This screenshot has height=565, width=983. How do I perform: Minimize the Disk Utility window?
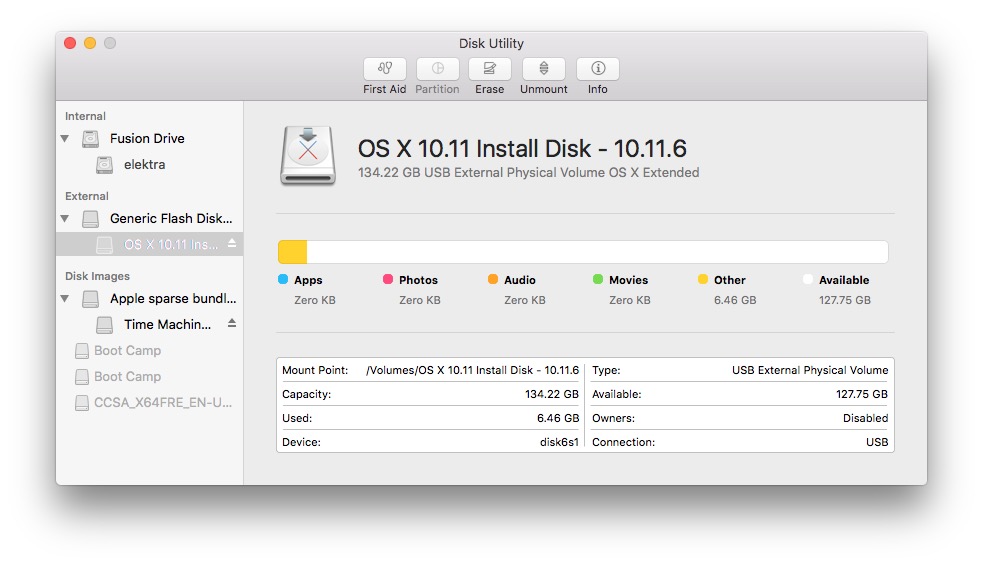(x=90, y=43)
